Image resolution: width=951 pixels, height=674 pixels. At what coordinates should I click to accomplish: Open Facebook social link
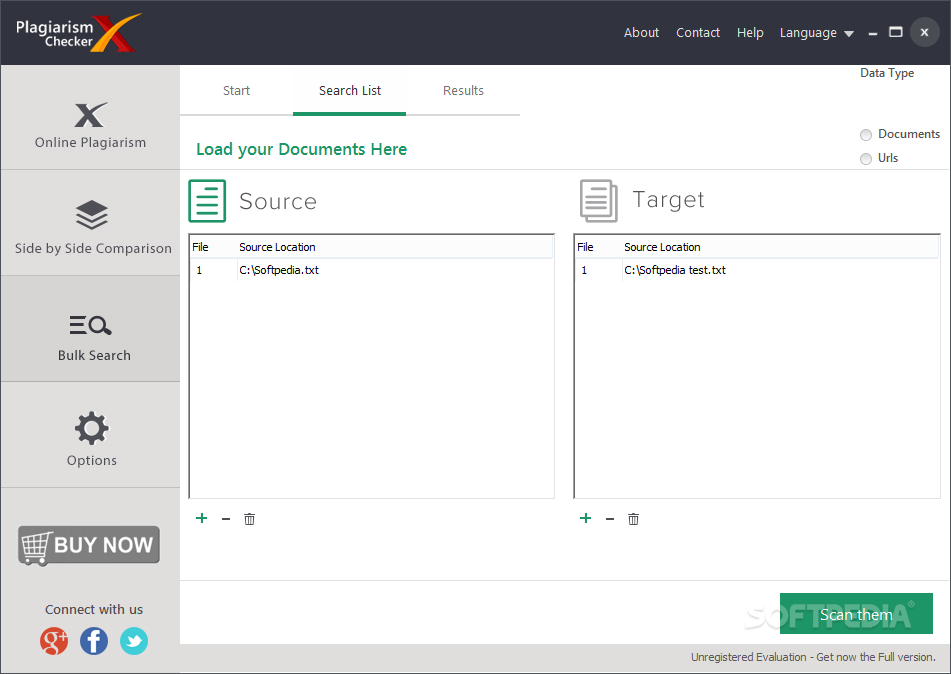tap(94, 641)
